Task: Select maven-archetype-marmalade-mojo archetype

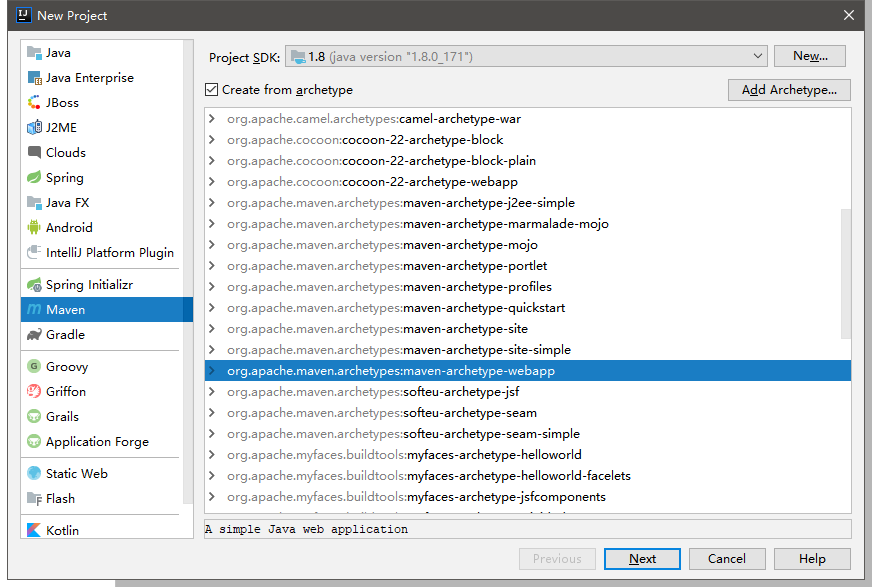Action: [x=528, y=223]
